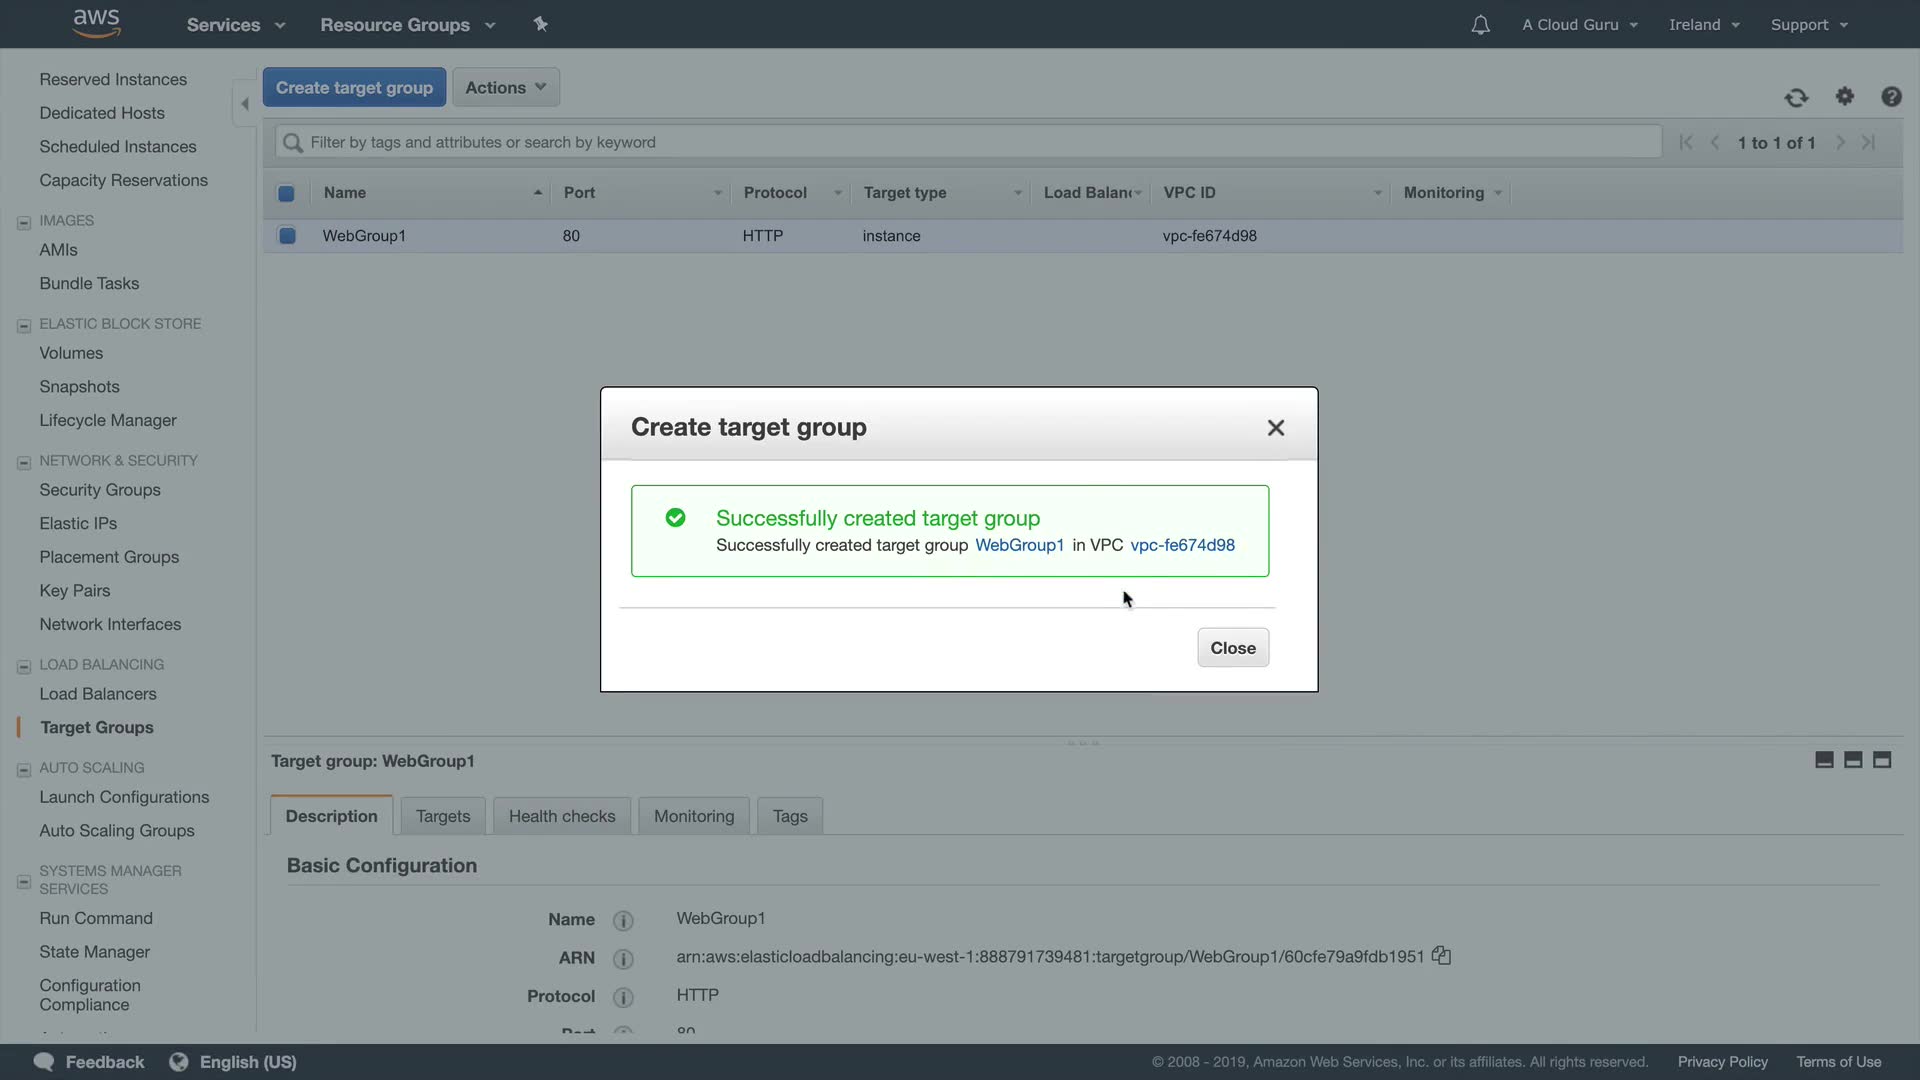Open the Actions dropdown
Screen dimensions: 1920x1080
pos(505,88)
